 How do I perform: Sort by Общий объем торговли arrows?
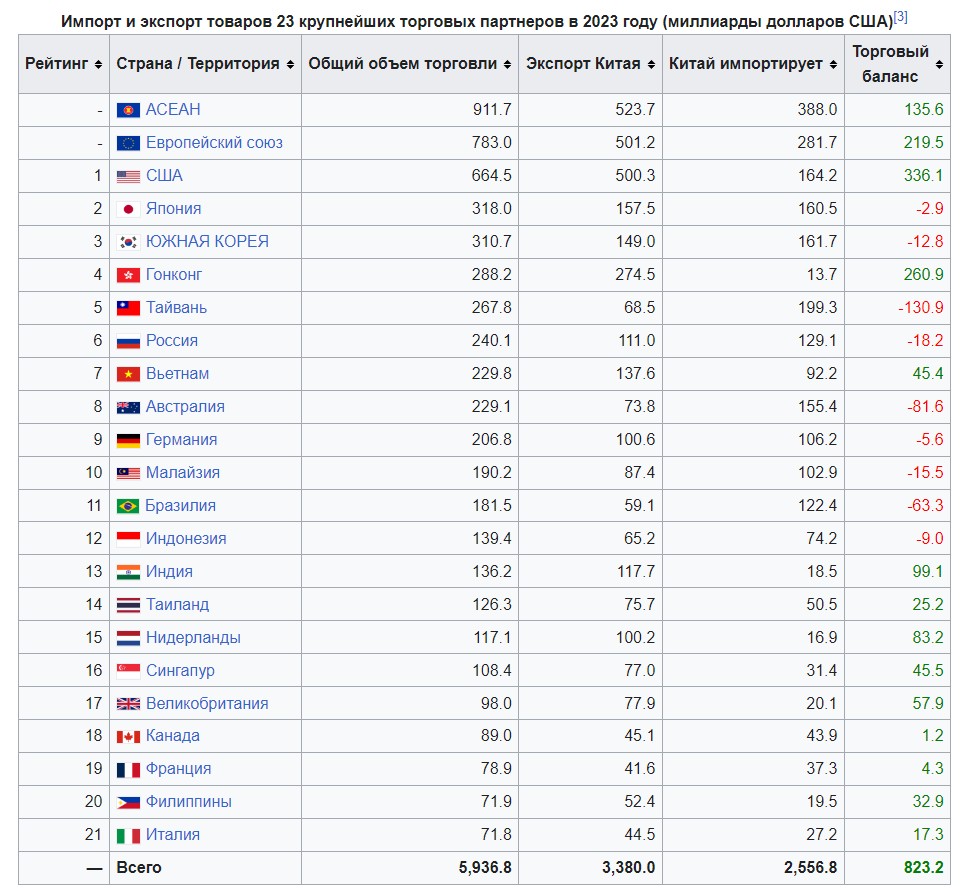coord(507,64)
